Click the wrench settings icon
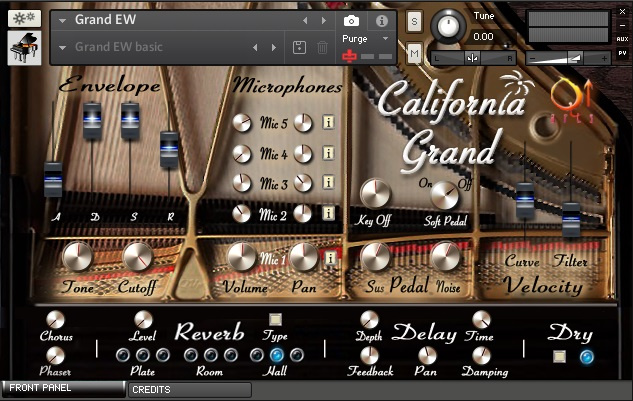 click(24, 19)
